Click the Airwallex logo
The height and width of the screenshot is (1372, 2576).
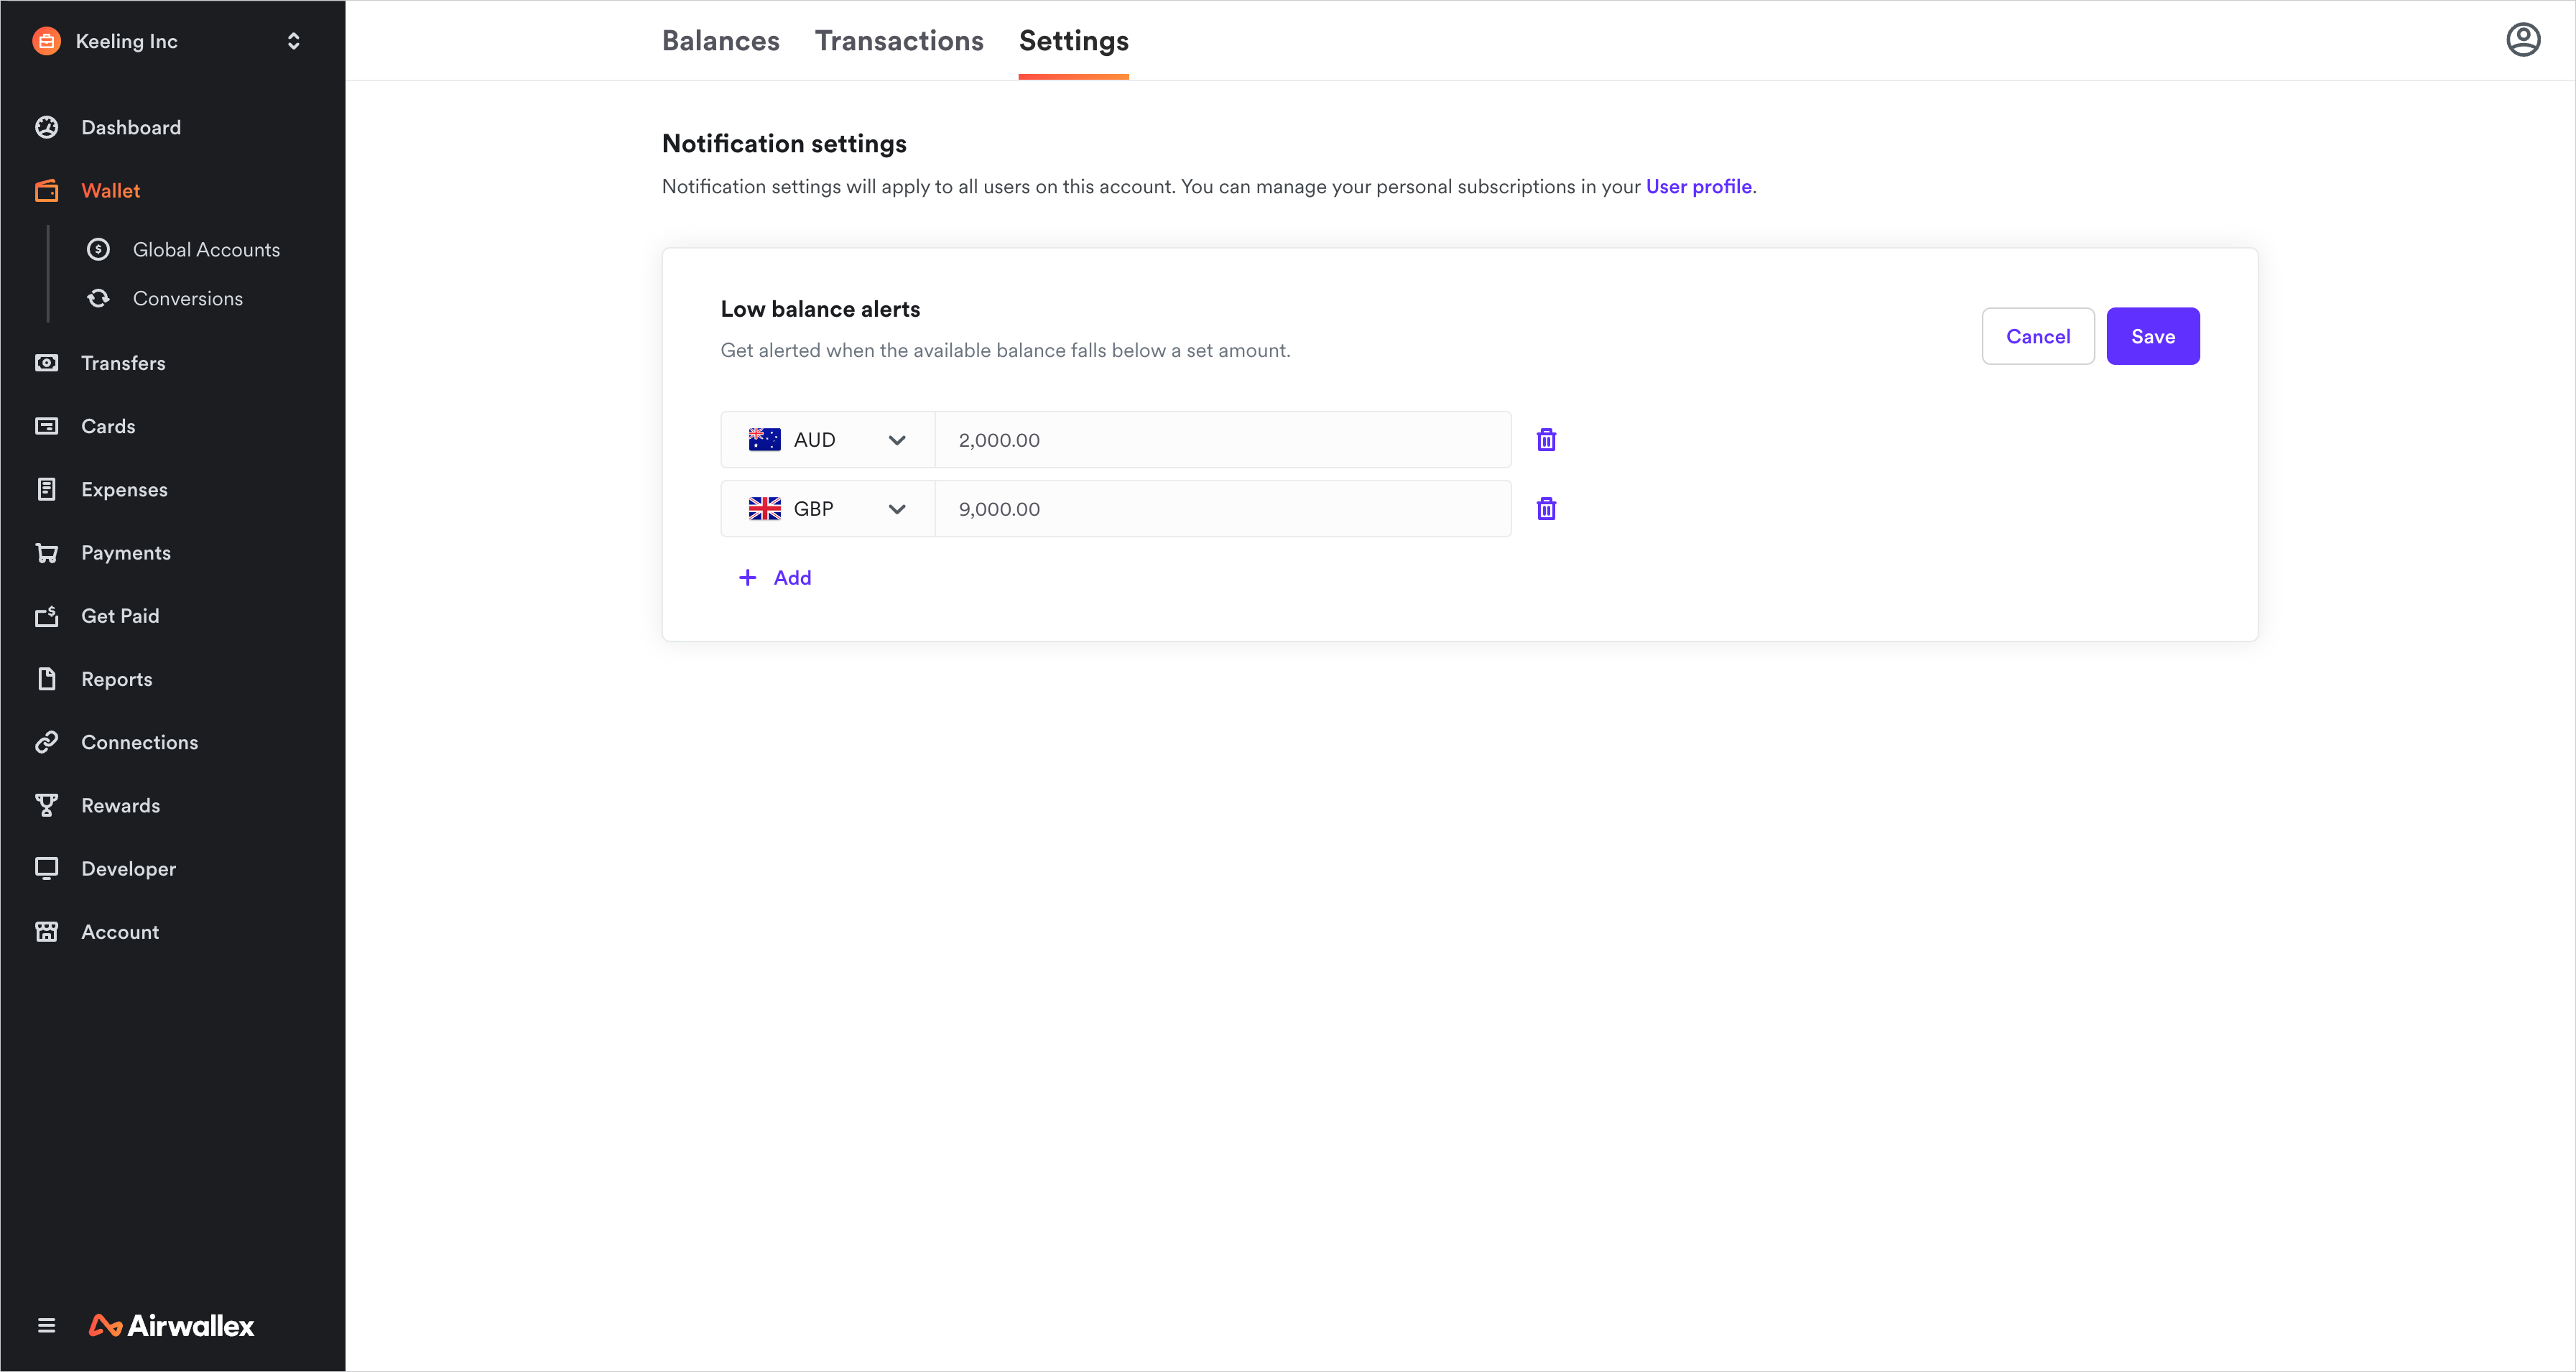point(171,1326)
